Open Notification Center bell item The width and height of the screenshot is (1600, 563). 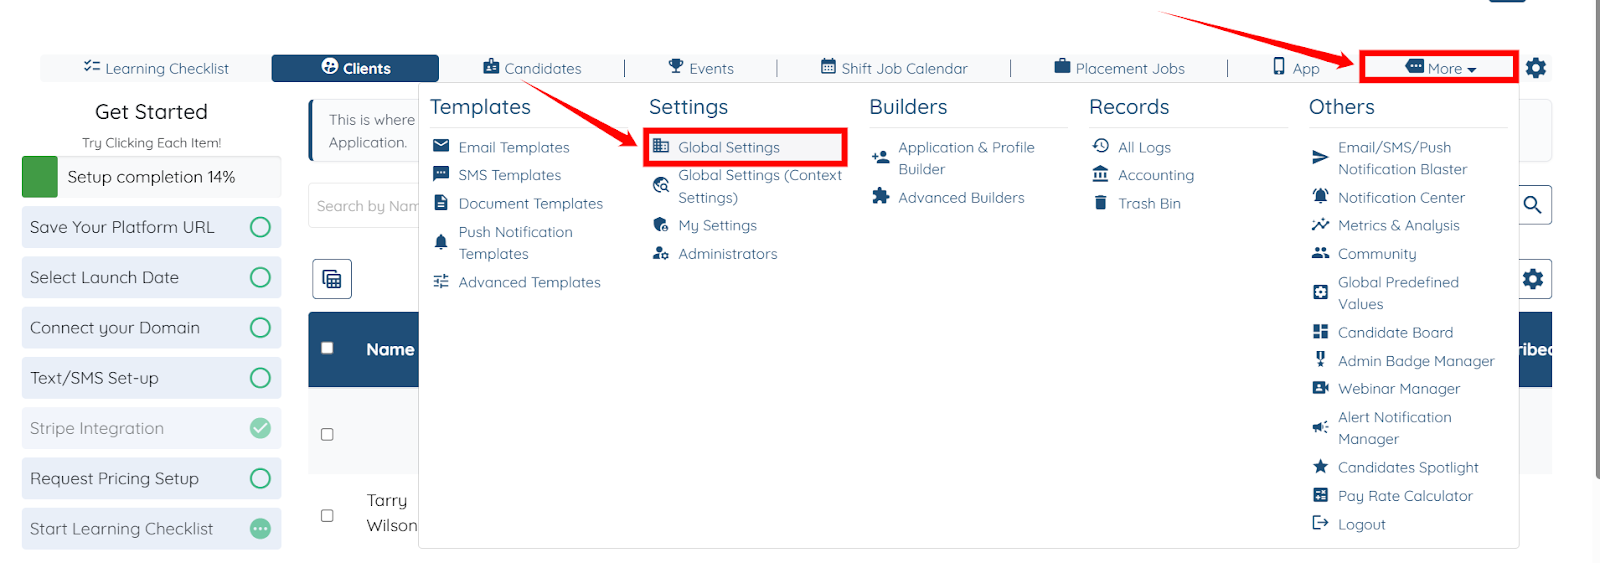point(1400,198)
